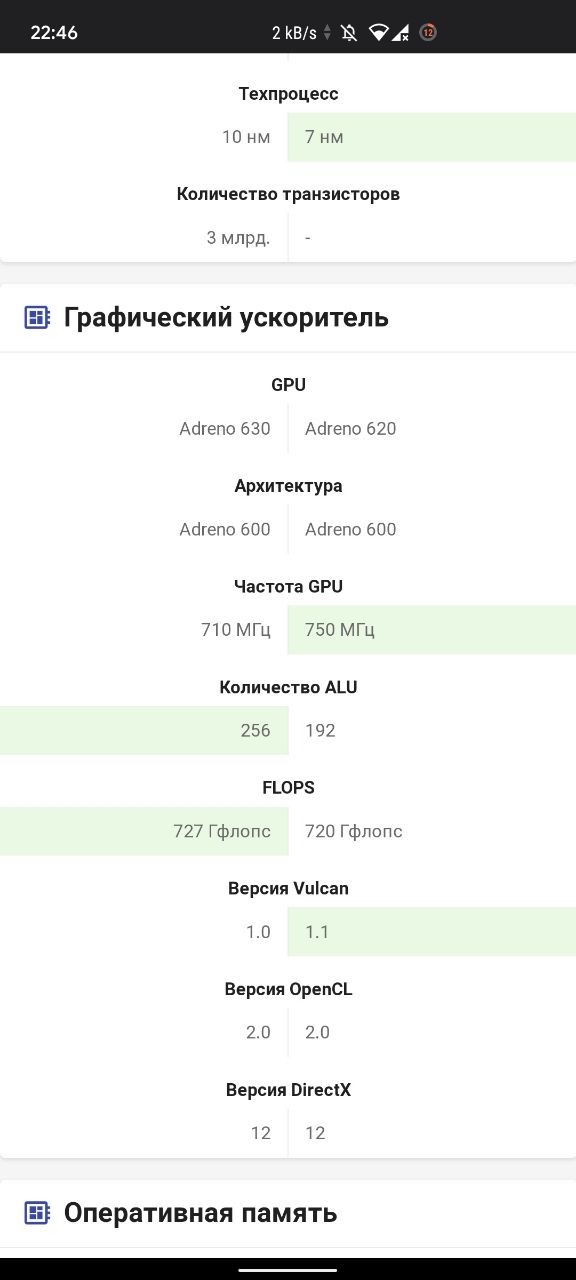Tap the Adreno 630 GPU value
Screen dimensions: 576x1280
tap(225, 429)
